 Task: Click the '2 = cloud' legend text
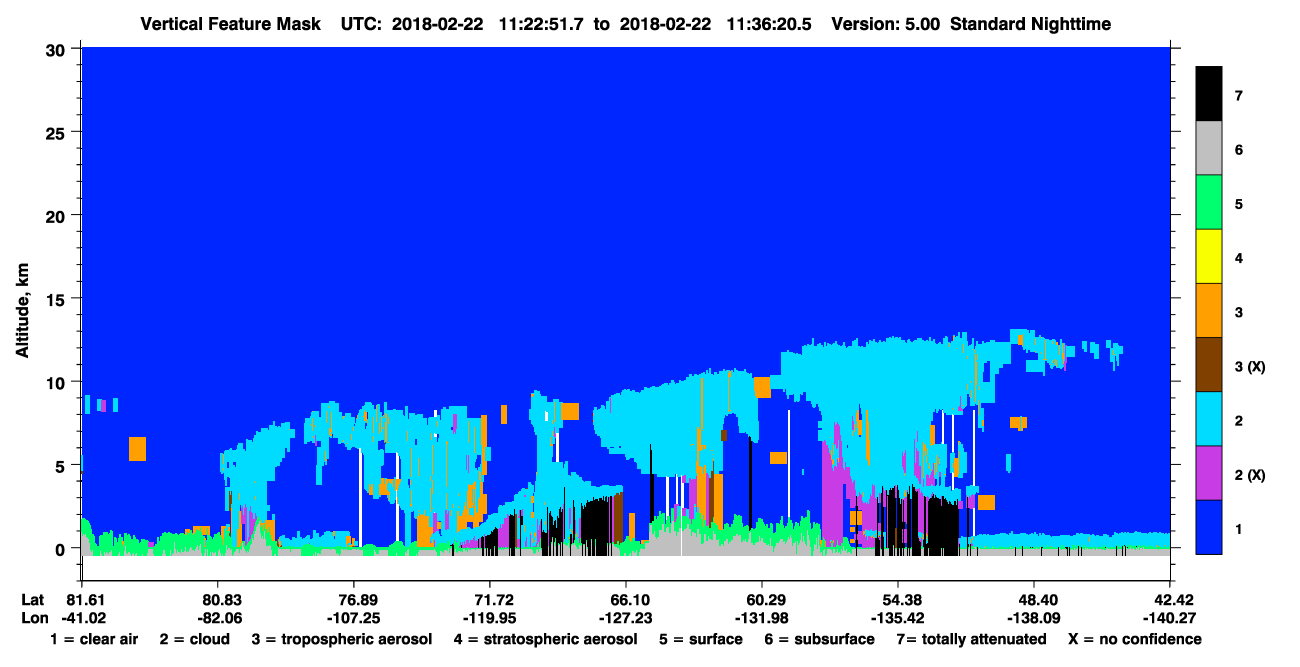[196, 639]
